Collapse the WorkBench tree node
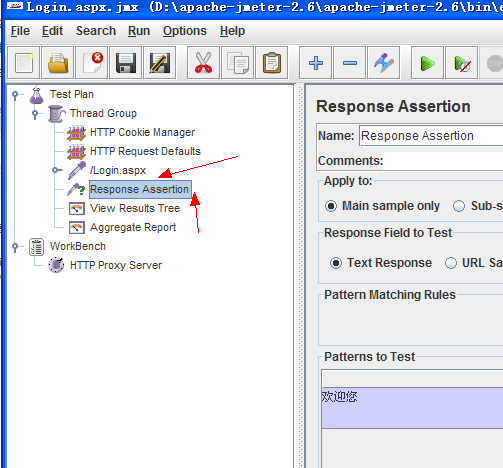This screenshot has height=468, width=503. point(15,247)
